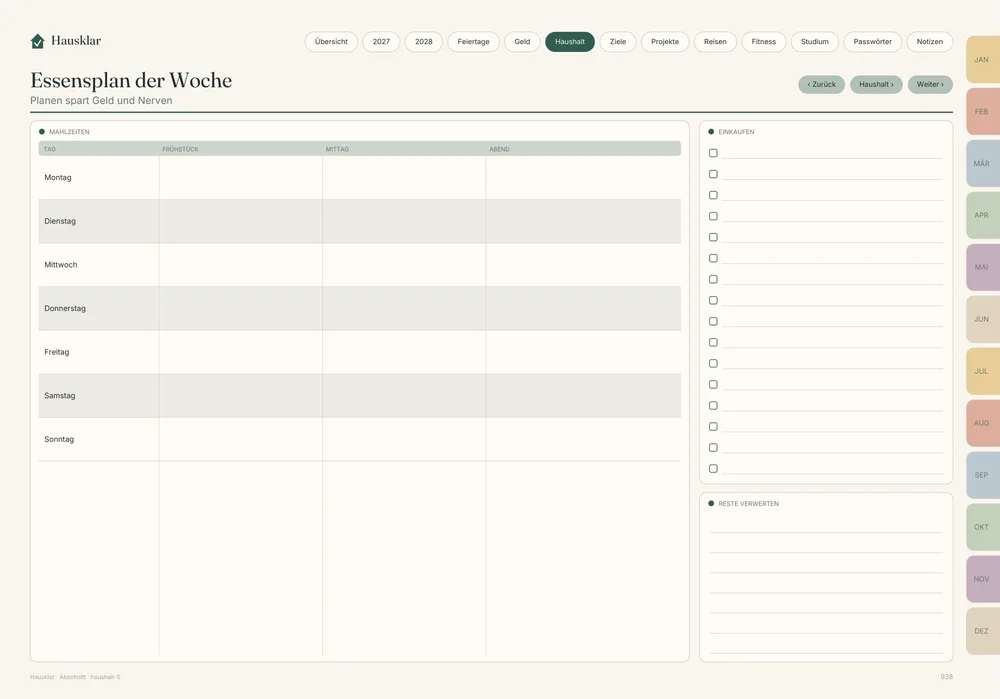Screen dimensions: 1000x699
Task: Jump to the NOV month tab
Action: [x=983, y=579]
